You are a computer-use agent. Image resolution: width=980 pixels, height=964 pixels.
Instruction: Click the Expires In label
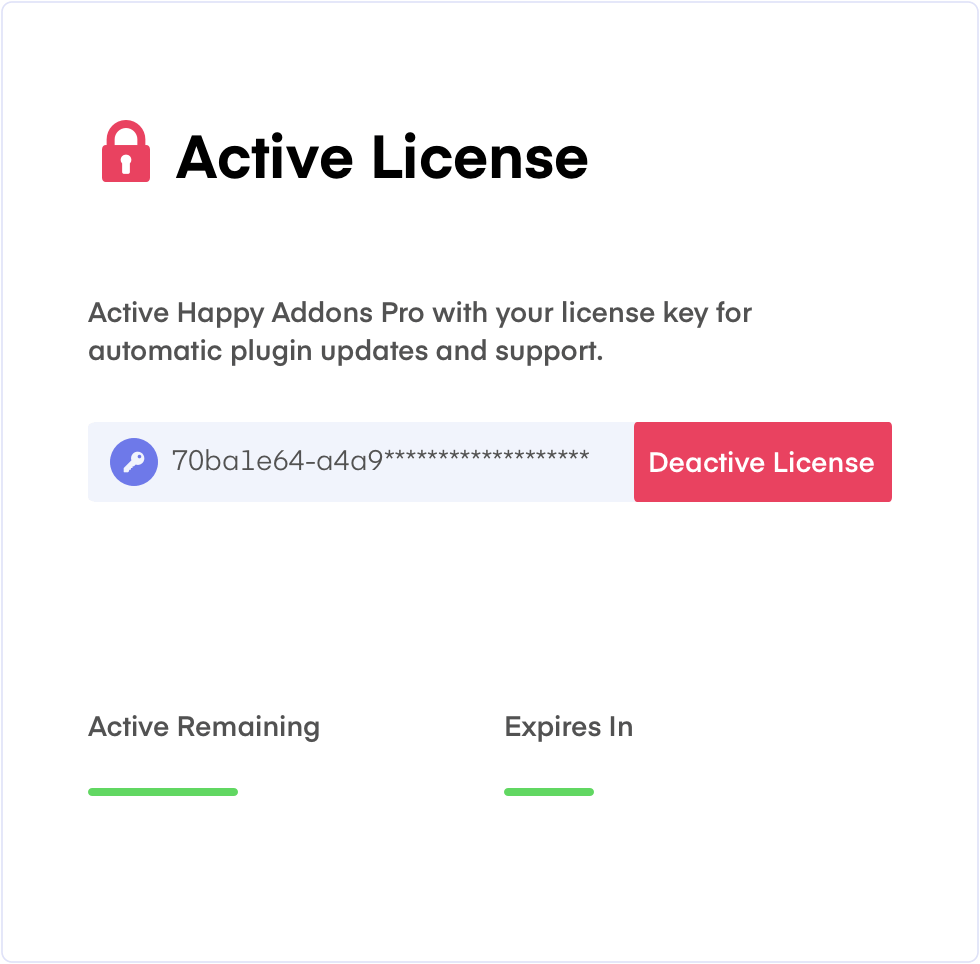[569, 727]
